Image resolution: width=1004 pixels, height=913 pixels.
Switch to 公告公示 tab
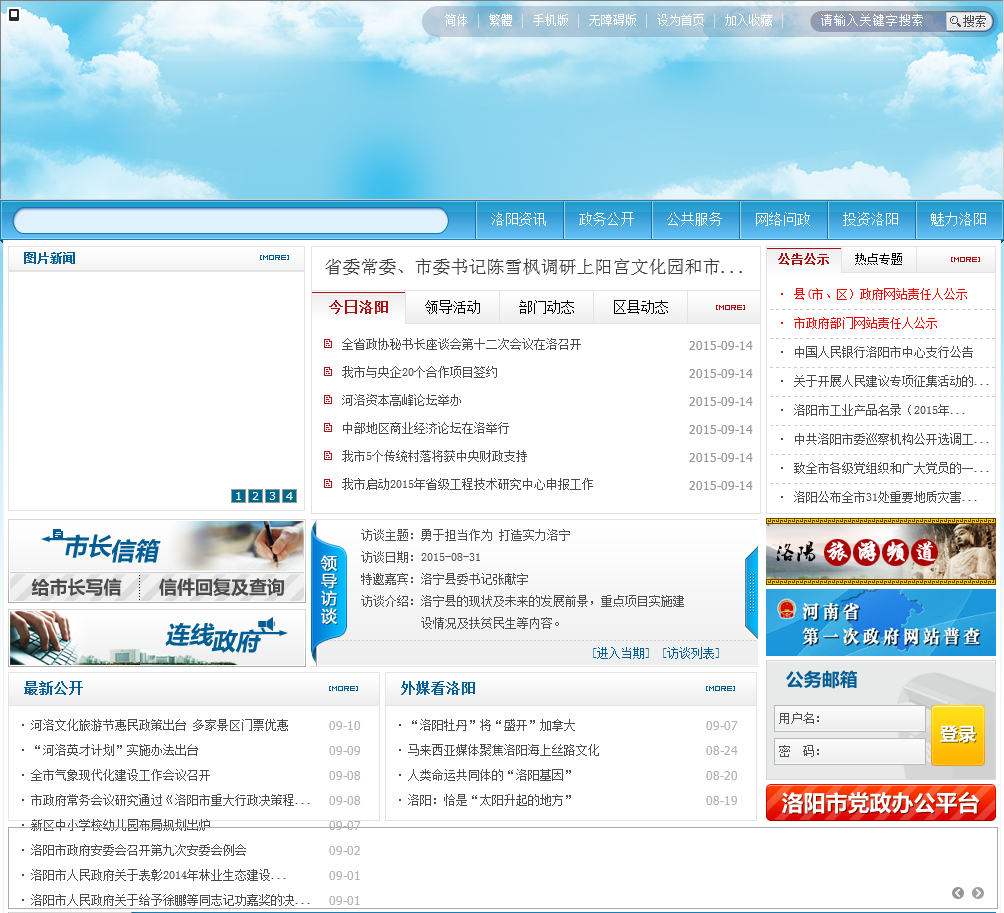point(804,259)
